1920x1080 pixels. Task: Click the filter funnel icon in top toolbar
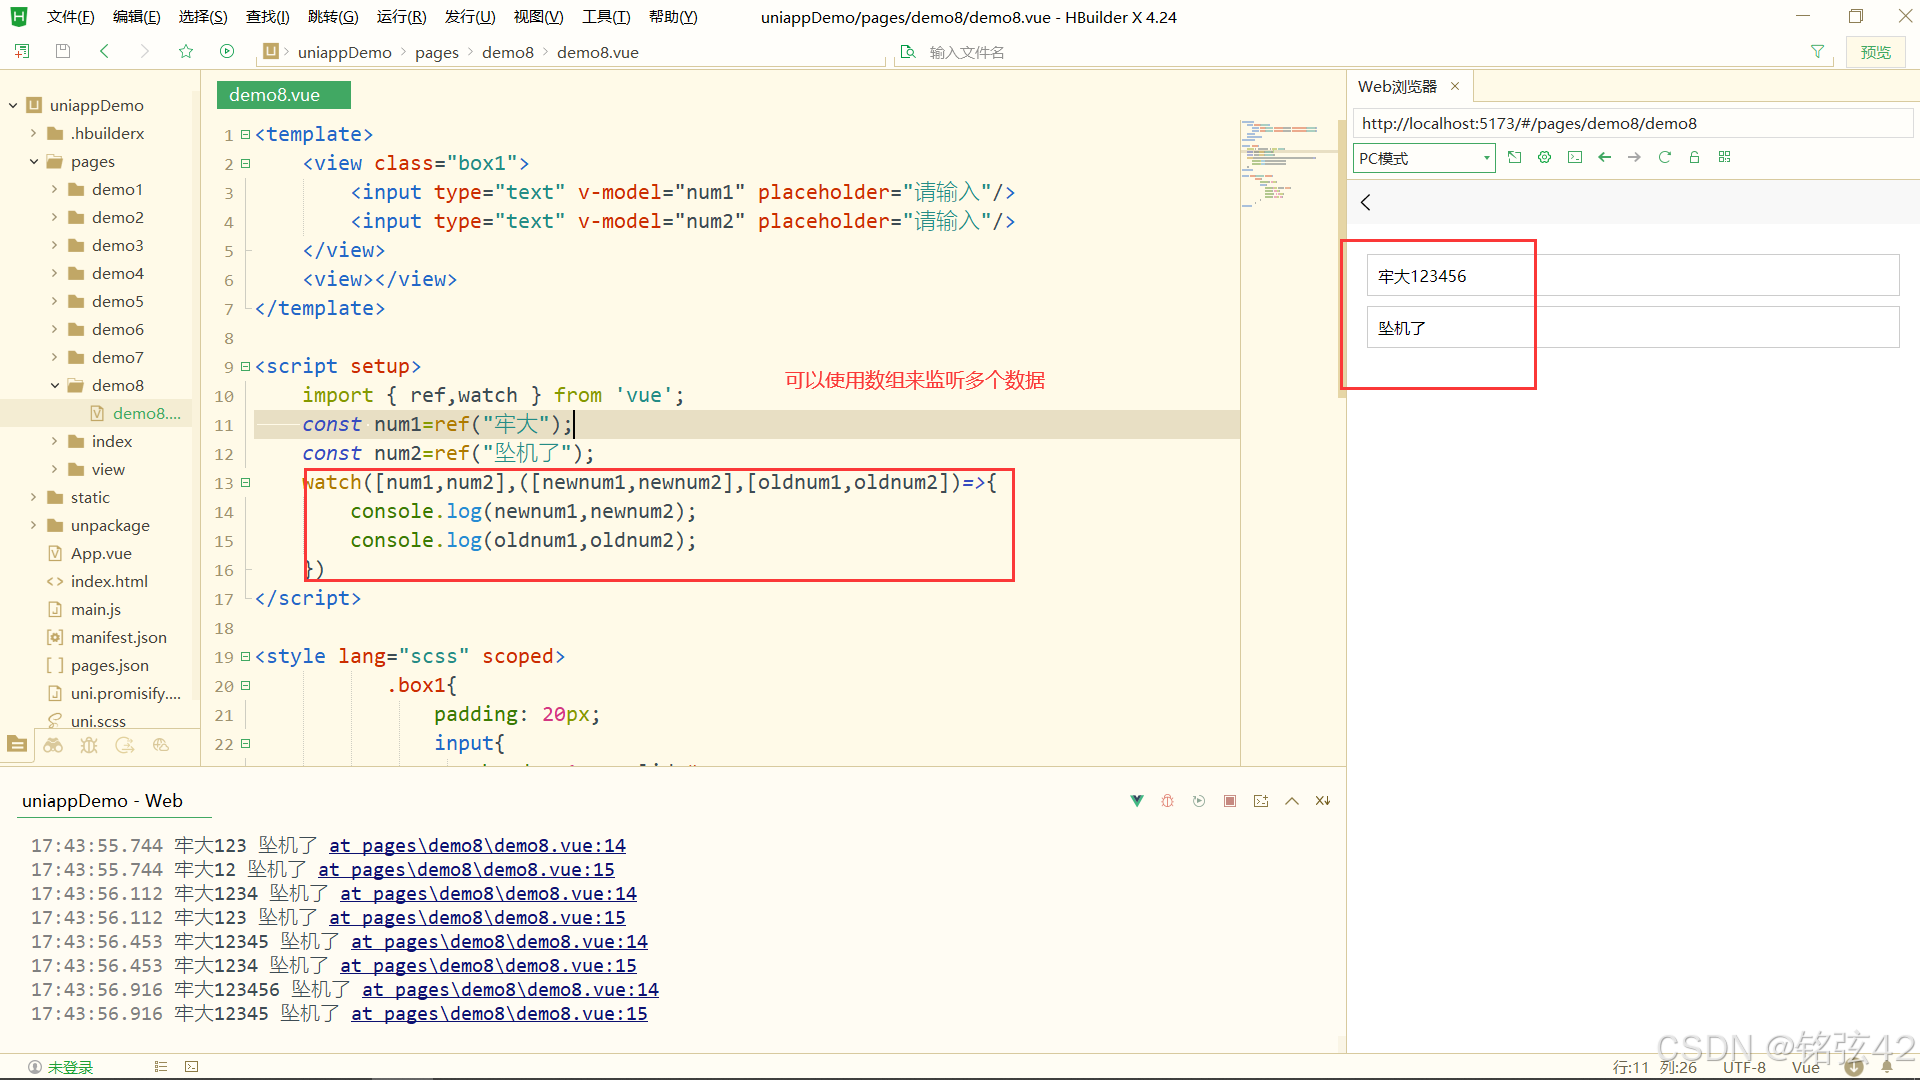point(1817,52)
